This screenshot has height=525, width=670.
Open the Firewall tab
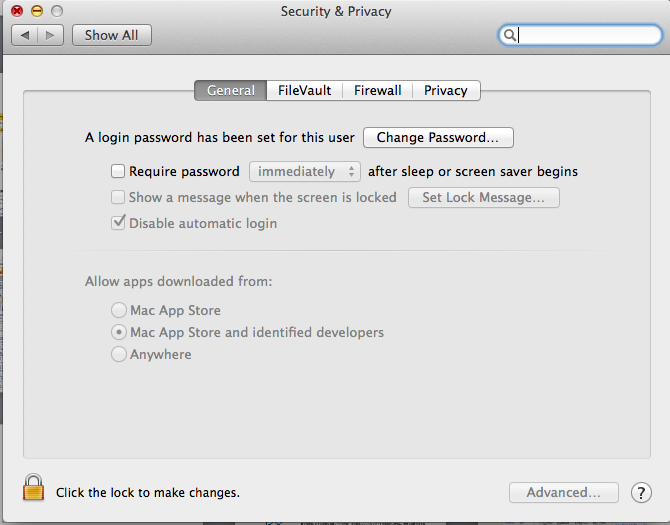tap(377, 90)
